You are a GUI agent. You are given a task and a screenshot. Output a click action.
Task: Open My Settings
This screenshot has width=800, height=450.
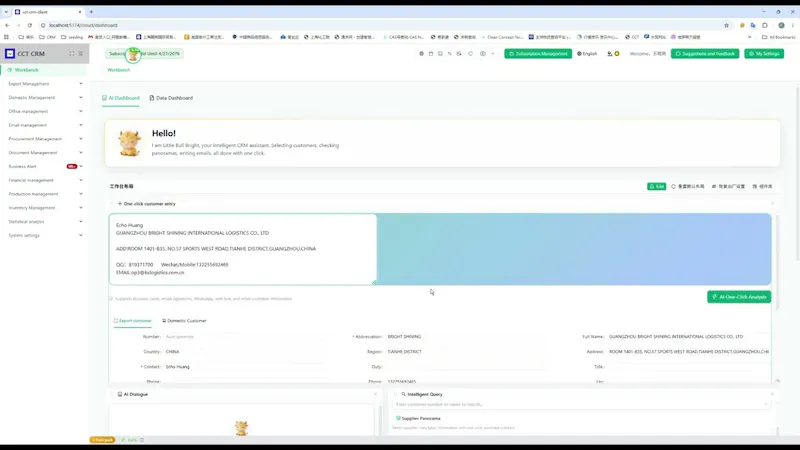[x=764, y=54]
